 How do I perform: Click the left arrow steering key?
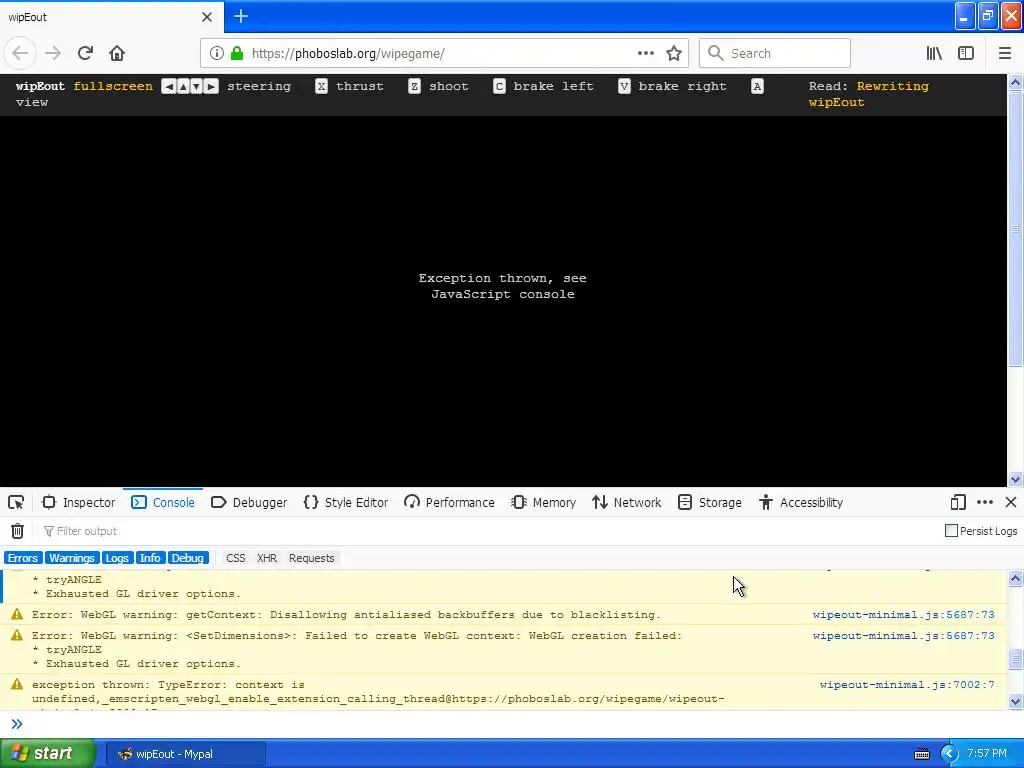pyautogui.click(x=168, y=86)
